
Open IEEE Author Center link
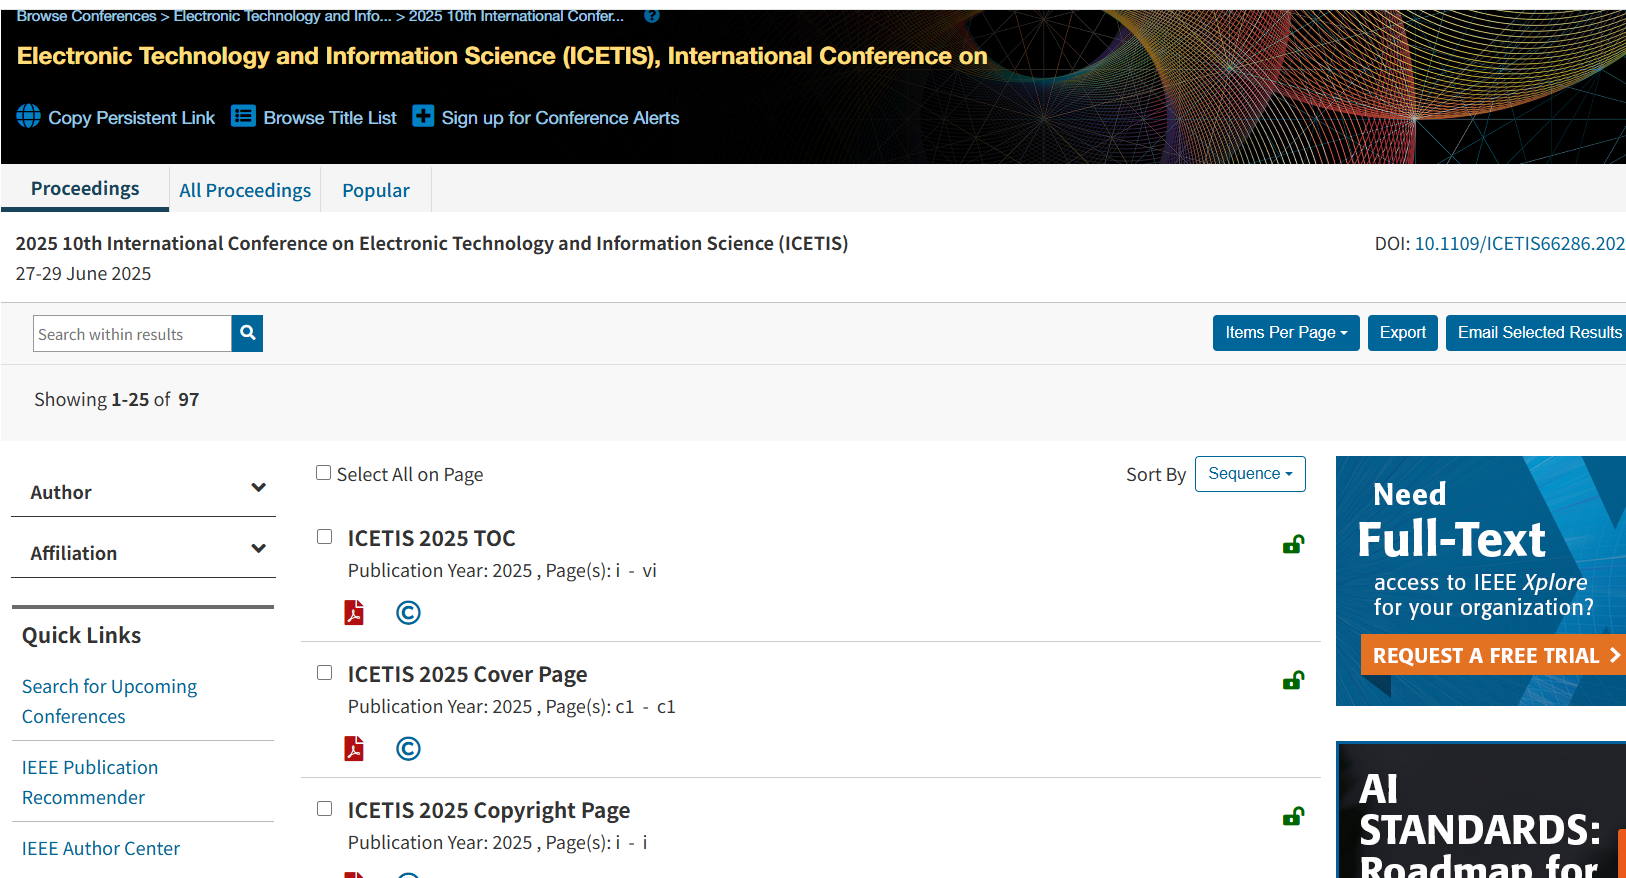[x=101, y=848]
